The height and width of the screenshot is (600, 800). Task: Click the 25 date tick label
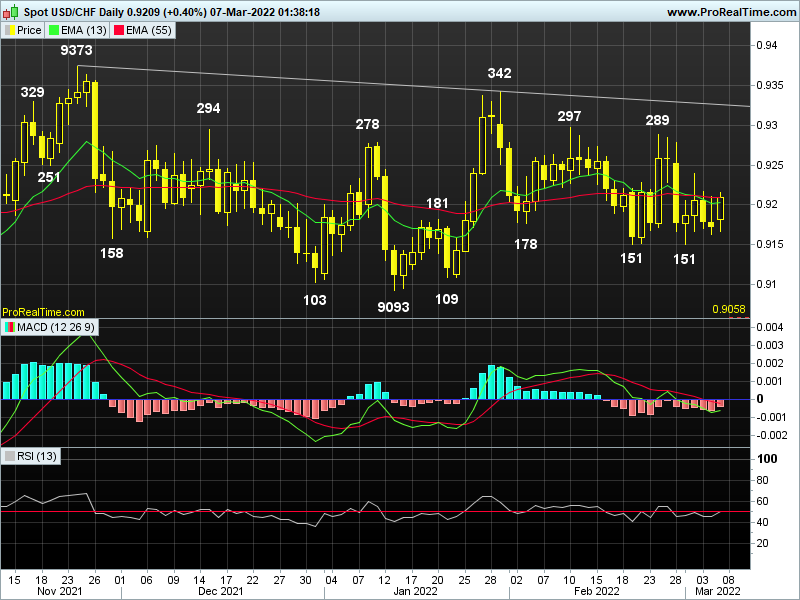point(464,580)
